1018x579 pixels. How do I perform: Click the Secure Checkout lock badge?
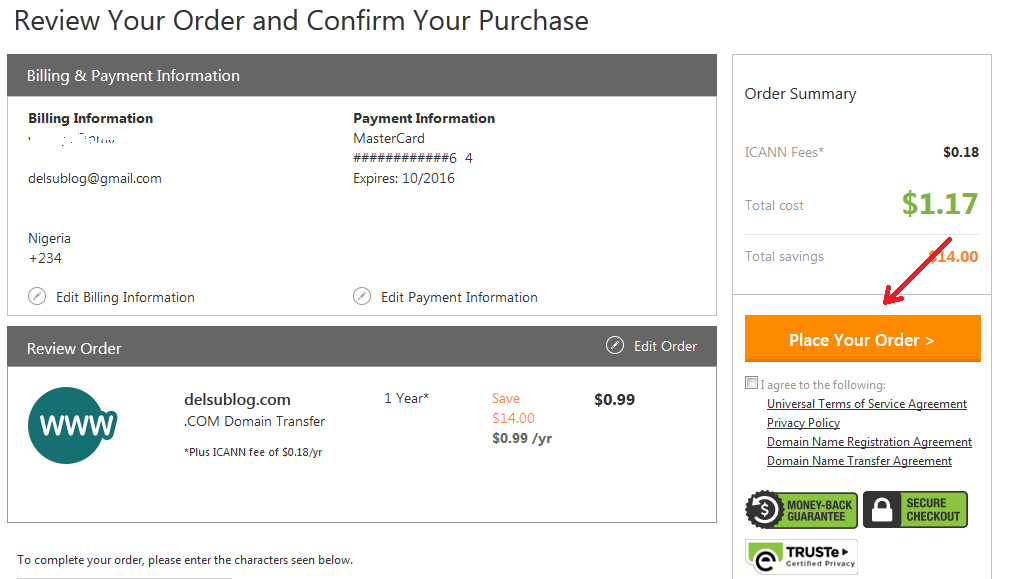[915, 510]
